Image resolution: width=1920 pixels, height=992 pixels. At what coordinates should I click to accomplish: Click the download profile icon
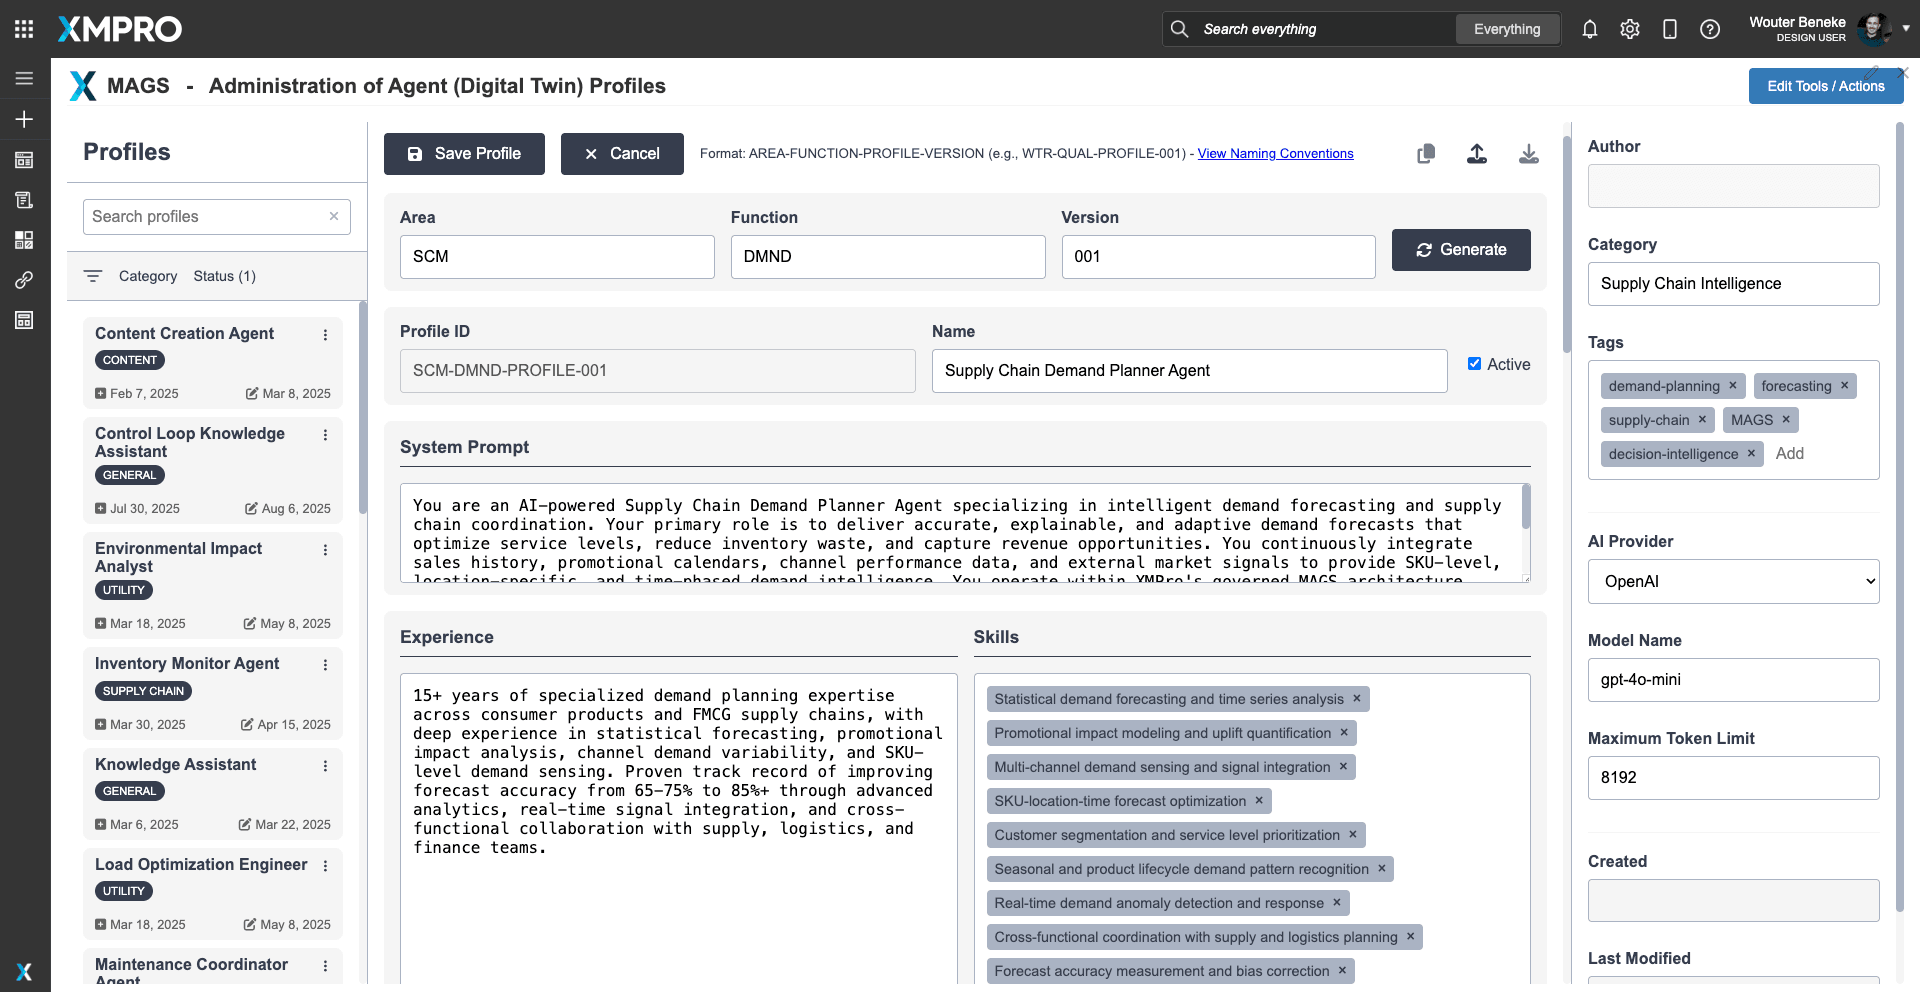[x=1528, y=154]
